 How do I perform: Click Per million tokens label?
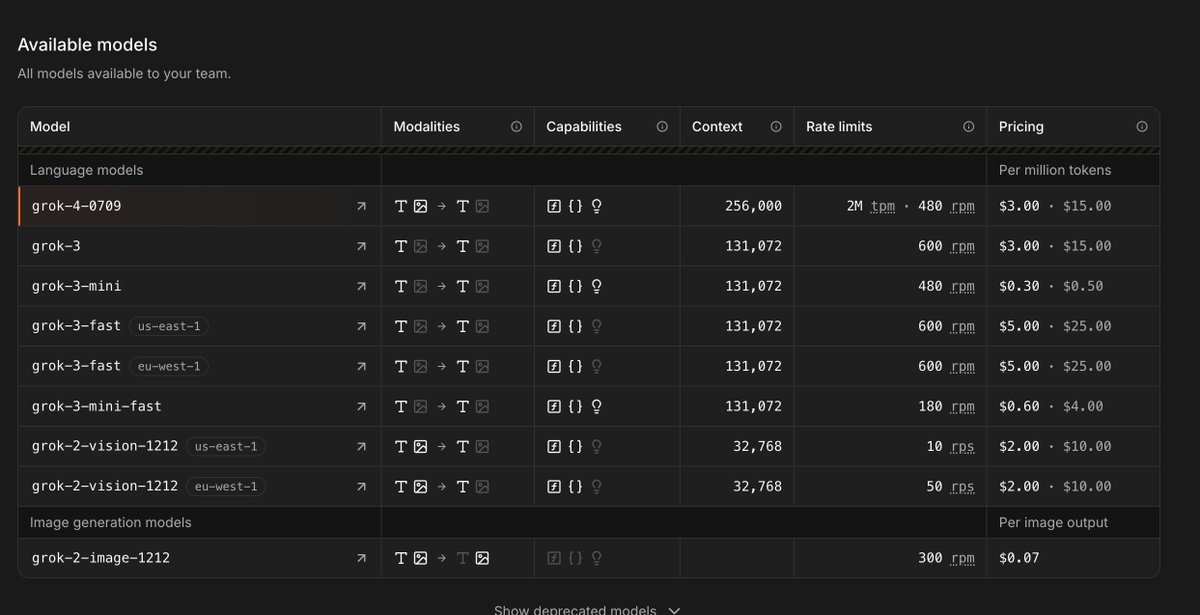[x=1055, y=170]
